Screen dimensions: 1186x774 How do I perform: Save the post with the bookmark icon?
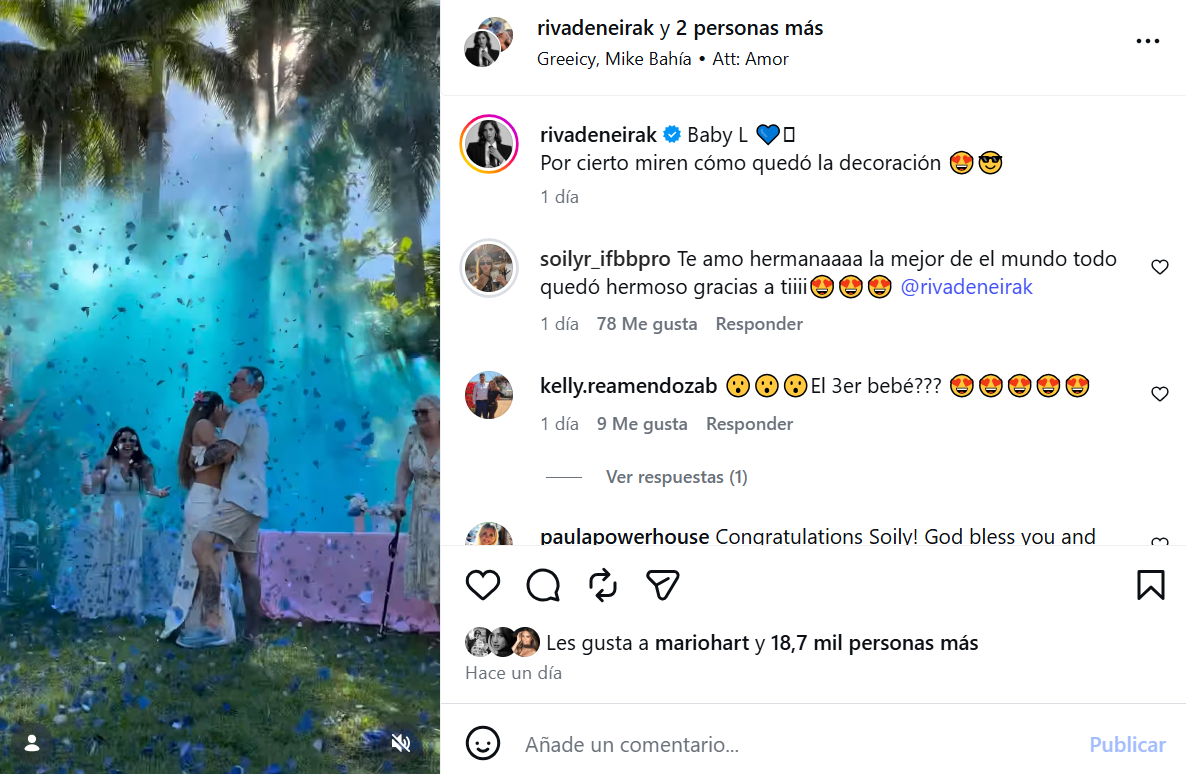pyautogui.click(x=1151, y=586)
